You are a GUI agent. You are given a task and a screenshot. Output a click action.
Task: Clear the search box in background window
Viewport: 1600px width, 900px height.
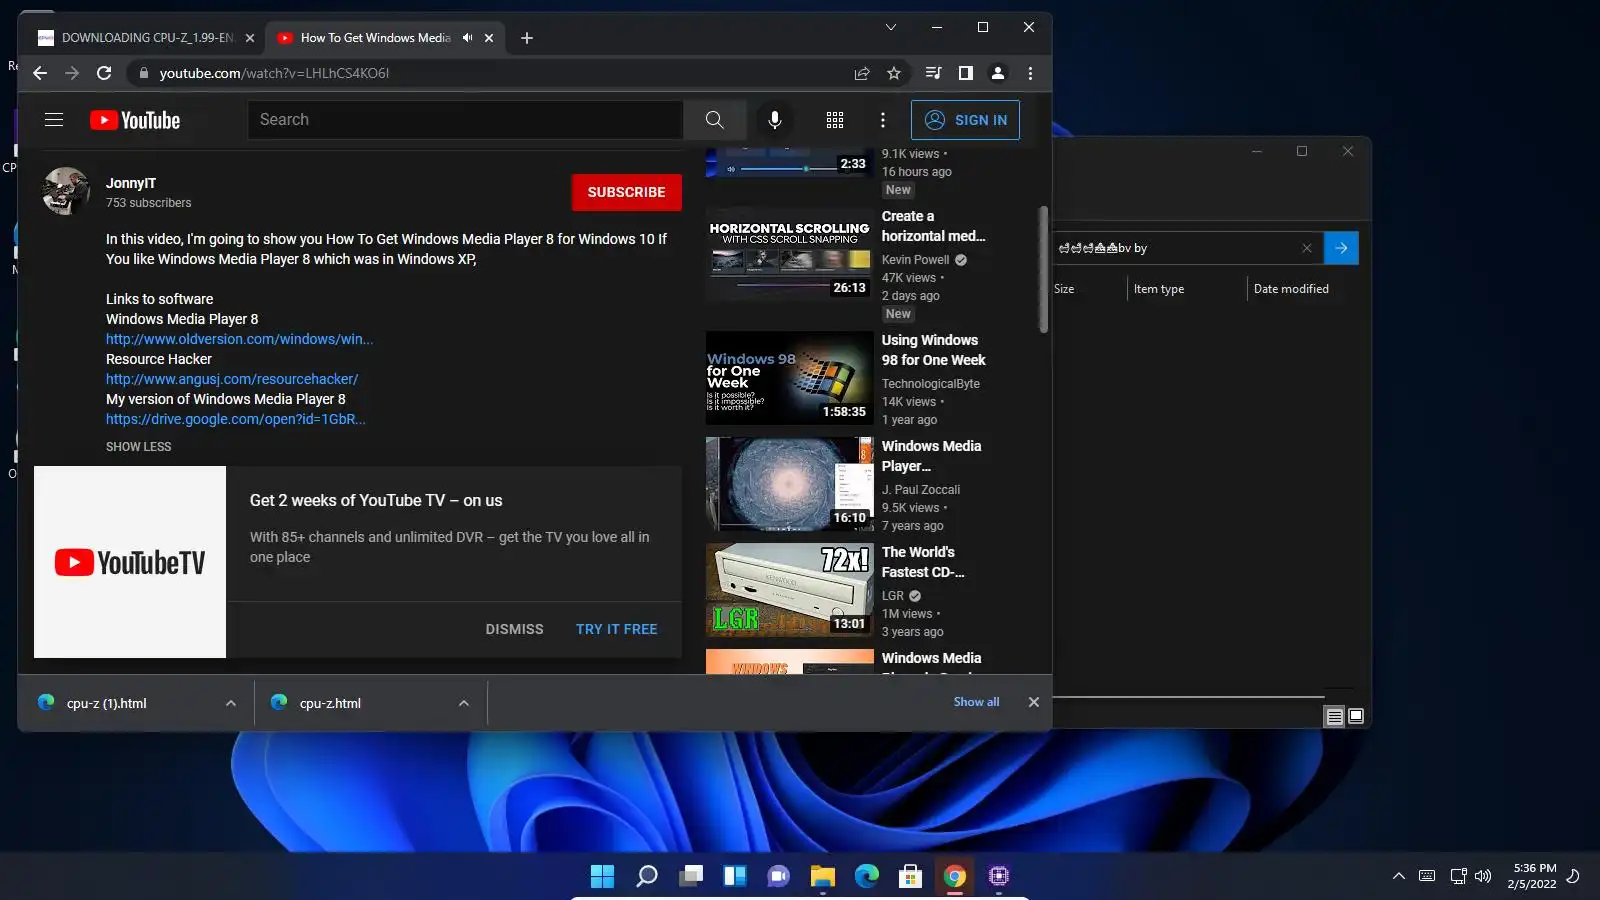[x=1307, y=248]
